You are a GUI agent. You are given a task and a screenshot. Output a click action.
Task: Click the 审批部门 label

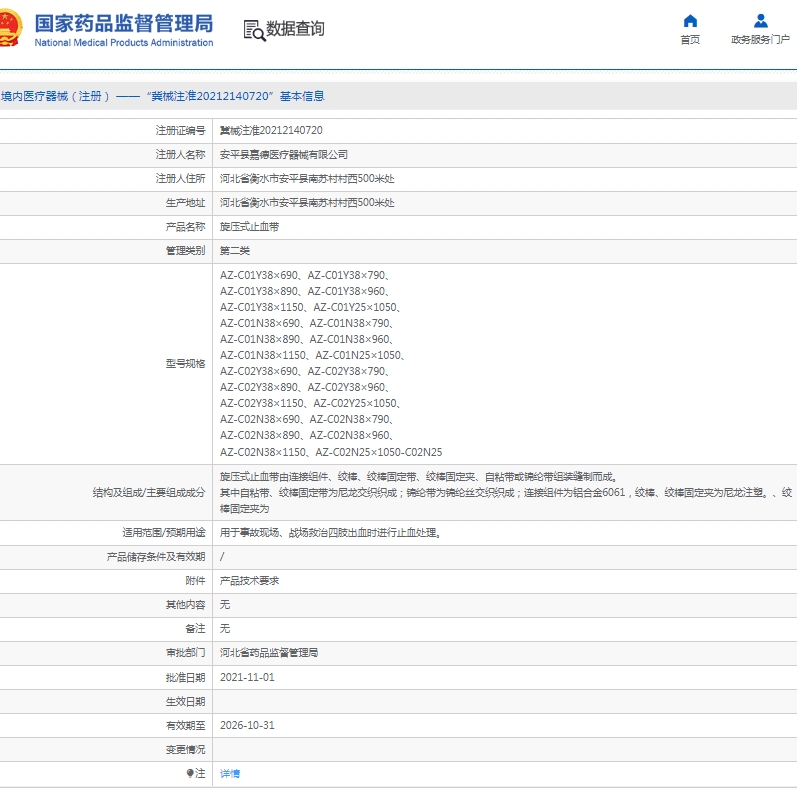point(186,653)
